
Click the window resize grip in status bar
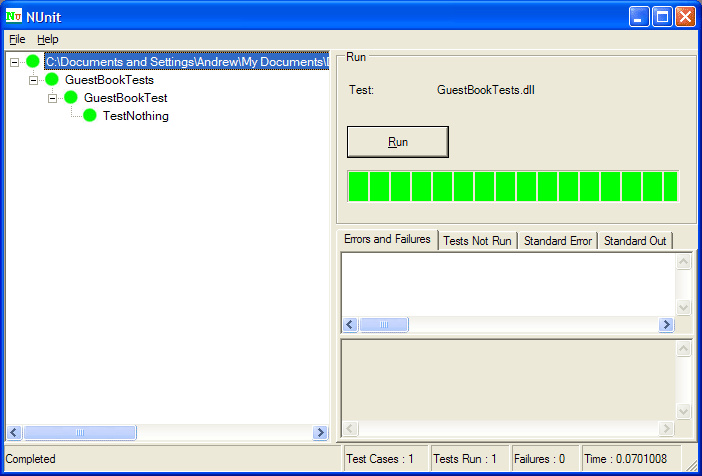click(691, 465)
